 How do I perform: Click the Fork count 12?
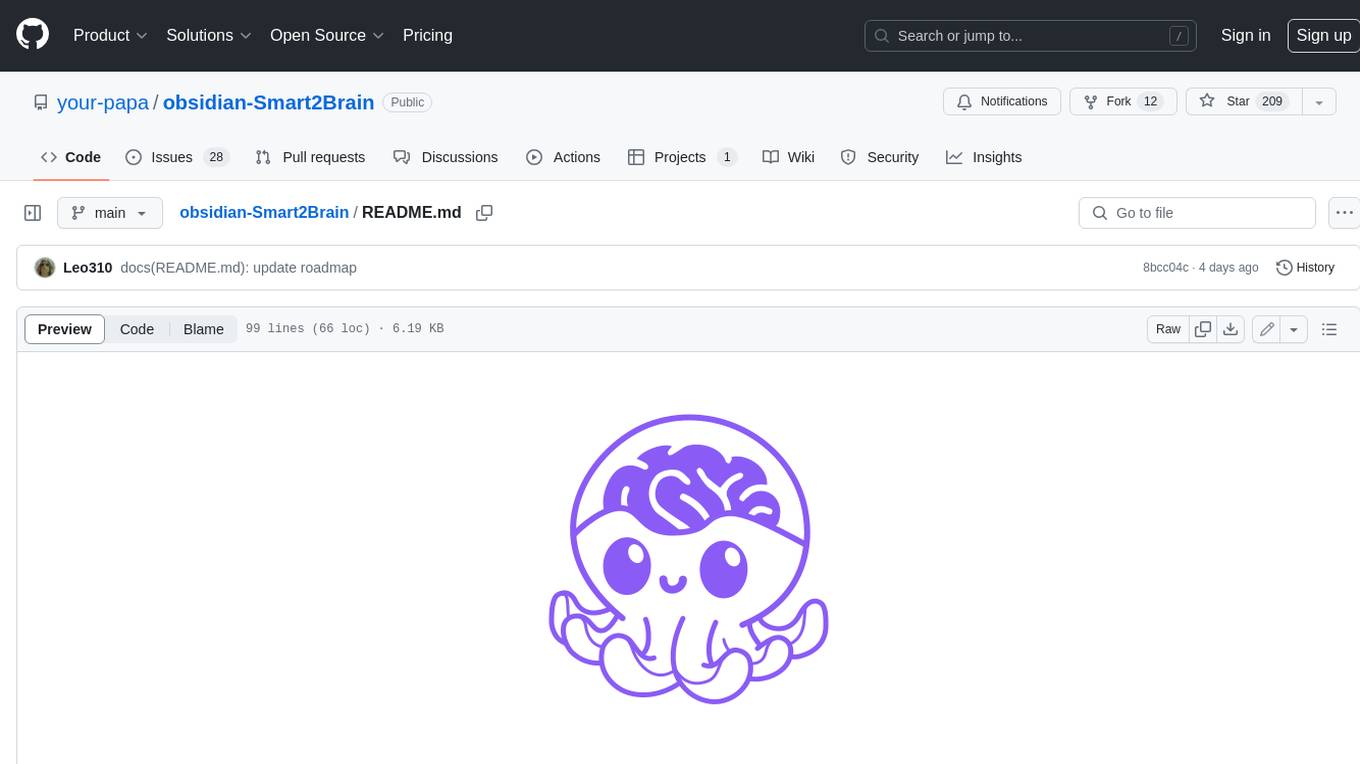click(1150, 101)
